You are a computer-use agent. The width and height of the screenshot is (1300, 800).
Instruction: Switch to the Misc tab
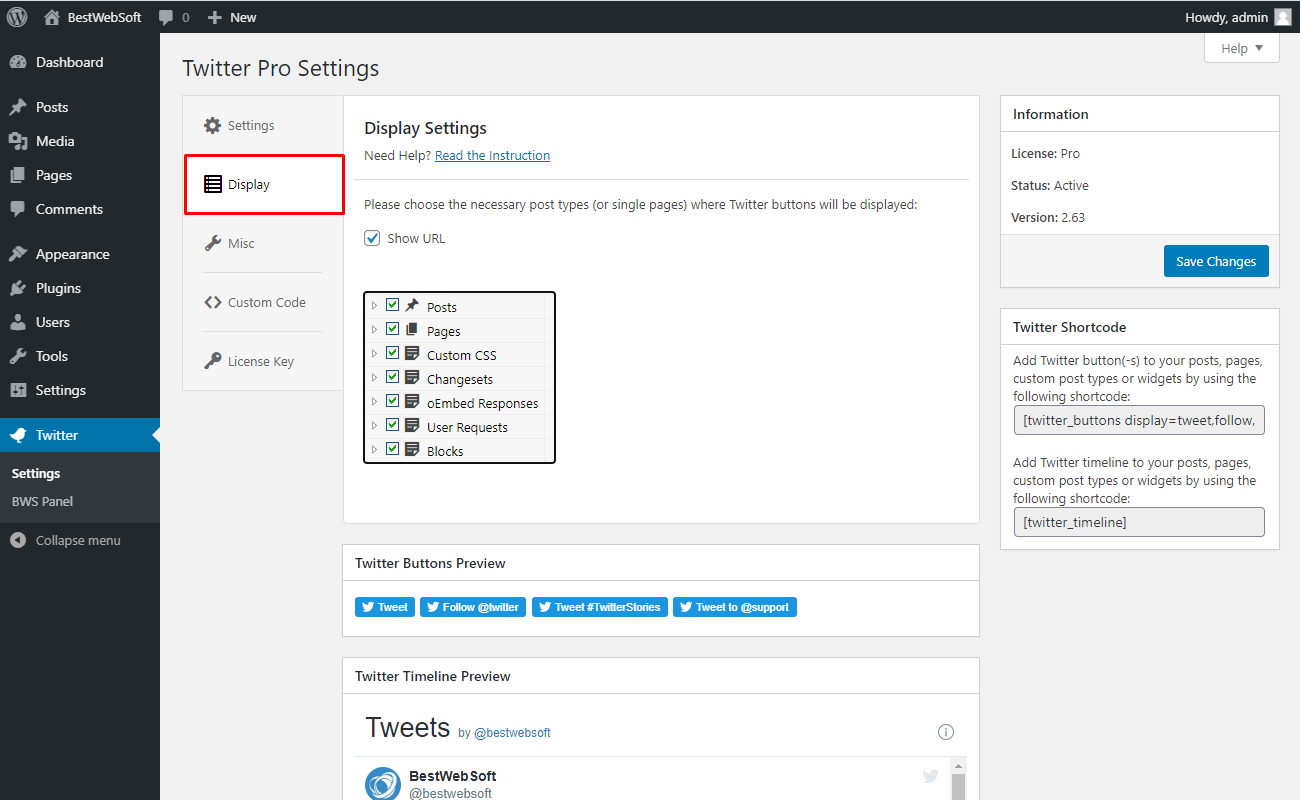point(263,243)
